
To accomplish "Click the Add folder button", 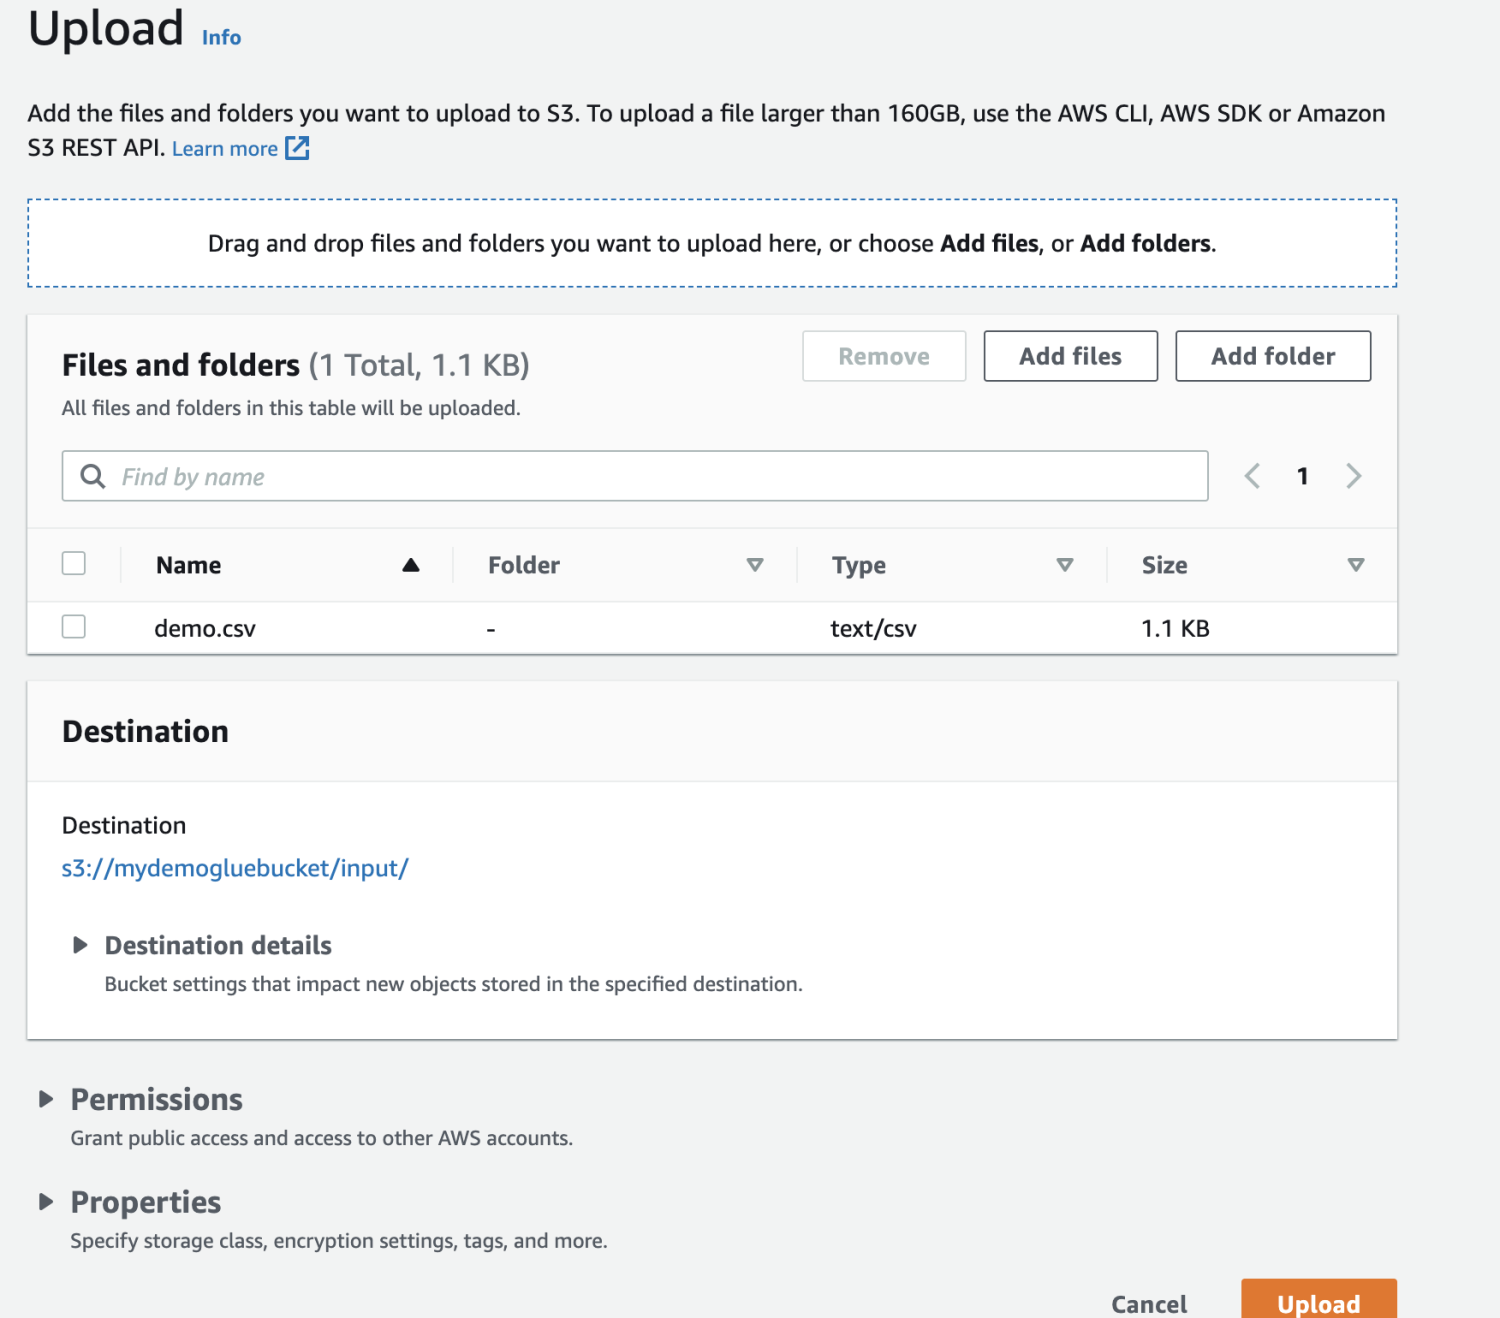I will click(x=1272, y=356).
